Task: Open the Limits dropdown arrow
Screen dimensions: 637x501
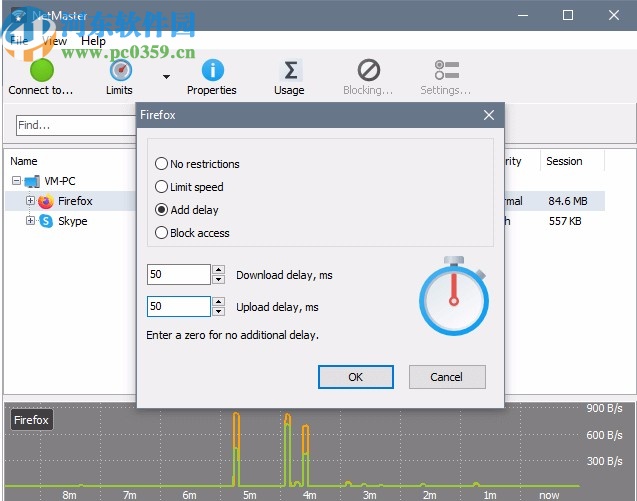Action: (166, 76)
